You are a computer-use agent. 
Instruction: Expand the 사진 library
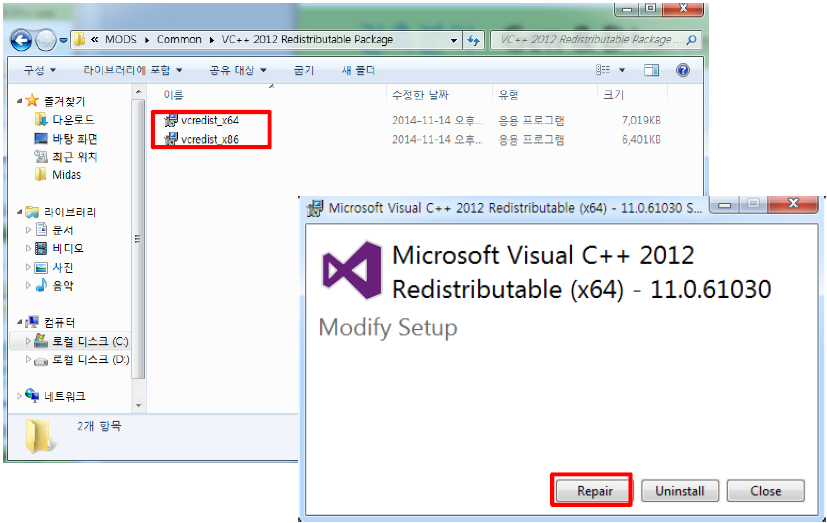click(28, 267)
